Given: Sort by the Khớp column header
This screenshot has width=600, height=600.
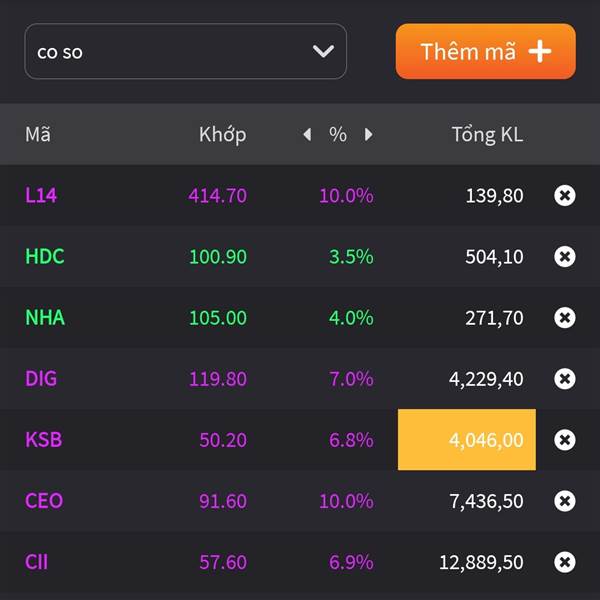Looking at the screenshot, I should 222,135.
